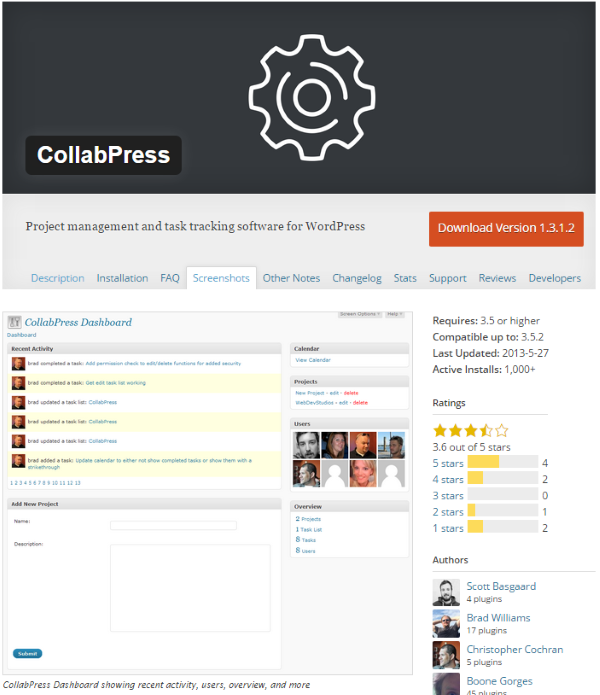Click '5 plugins' under Christopher Cochran
The image size is (600, 695).
click(484, 662)
